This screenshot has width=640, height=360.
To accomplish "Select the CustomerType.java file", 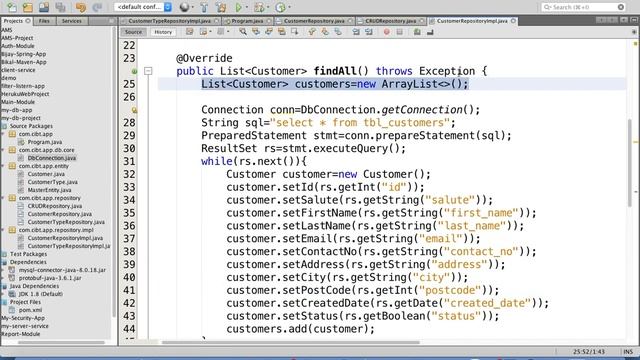I will [x=53, y=182].
